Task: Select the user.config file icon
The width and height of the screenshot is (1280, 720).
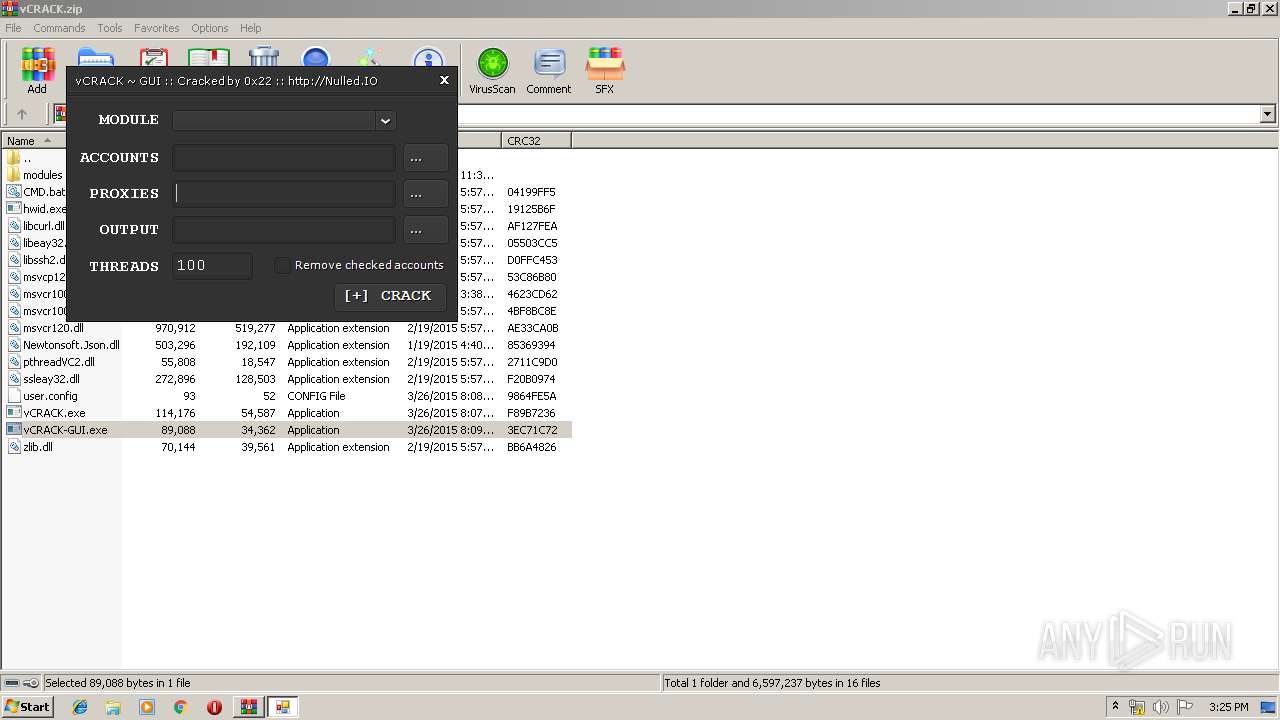Action: coord(14,396)
